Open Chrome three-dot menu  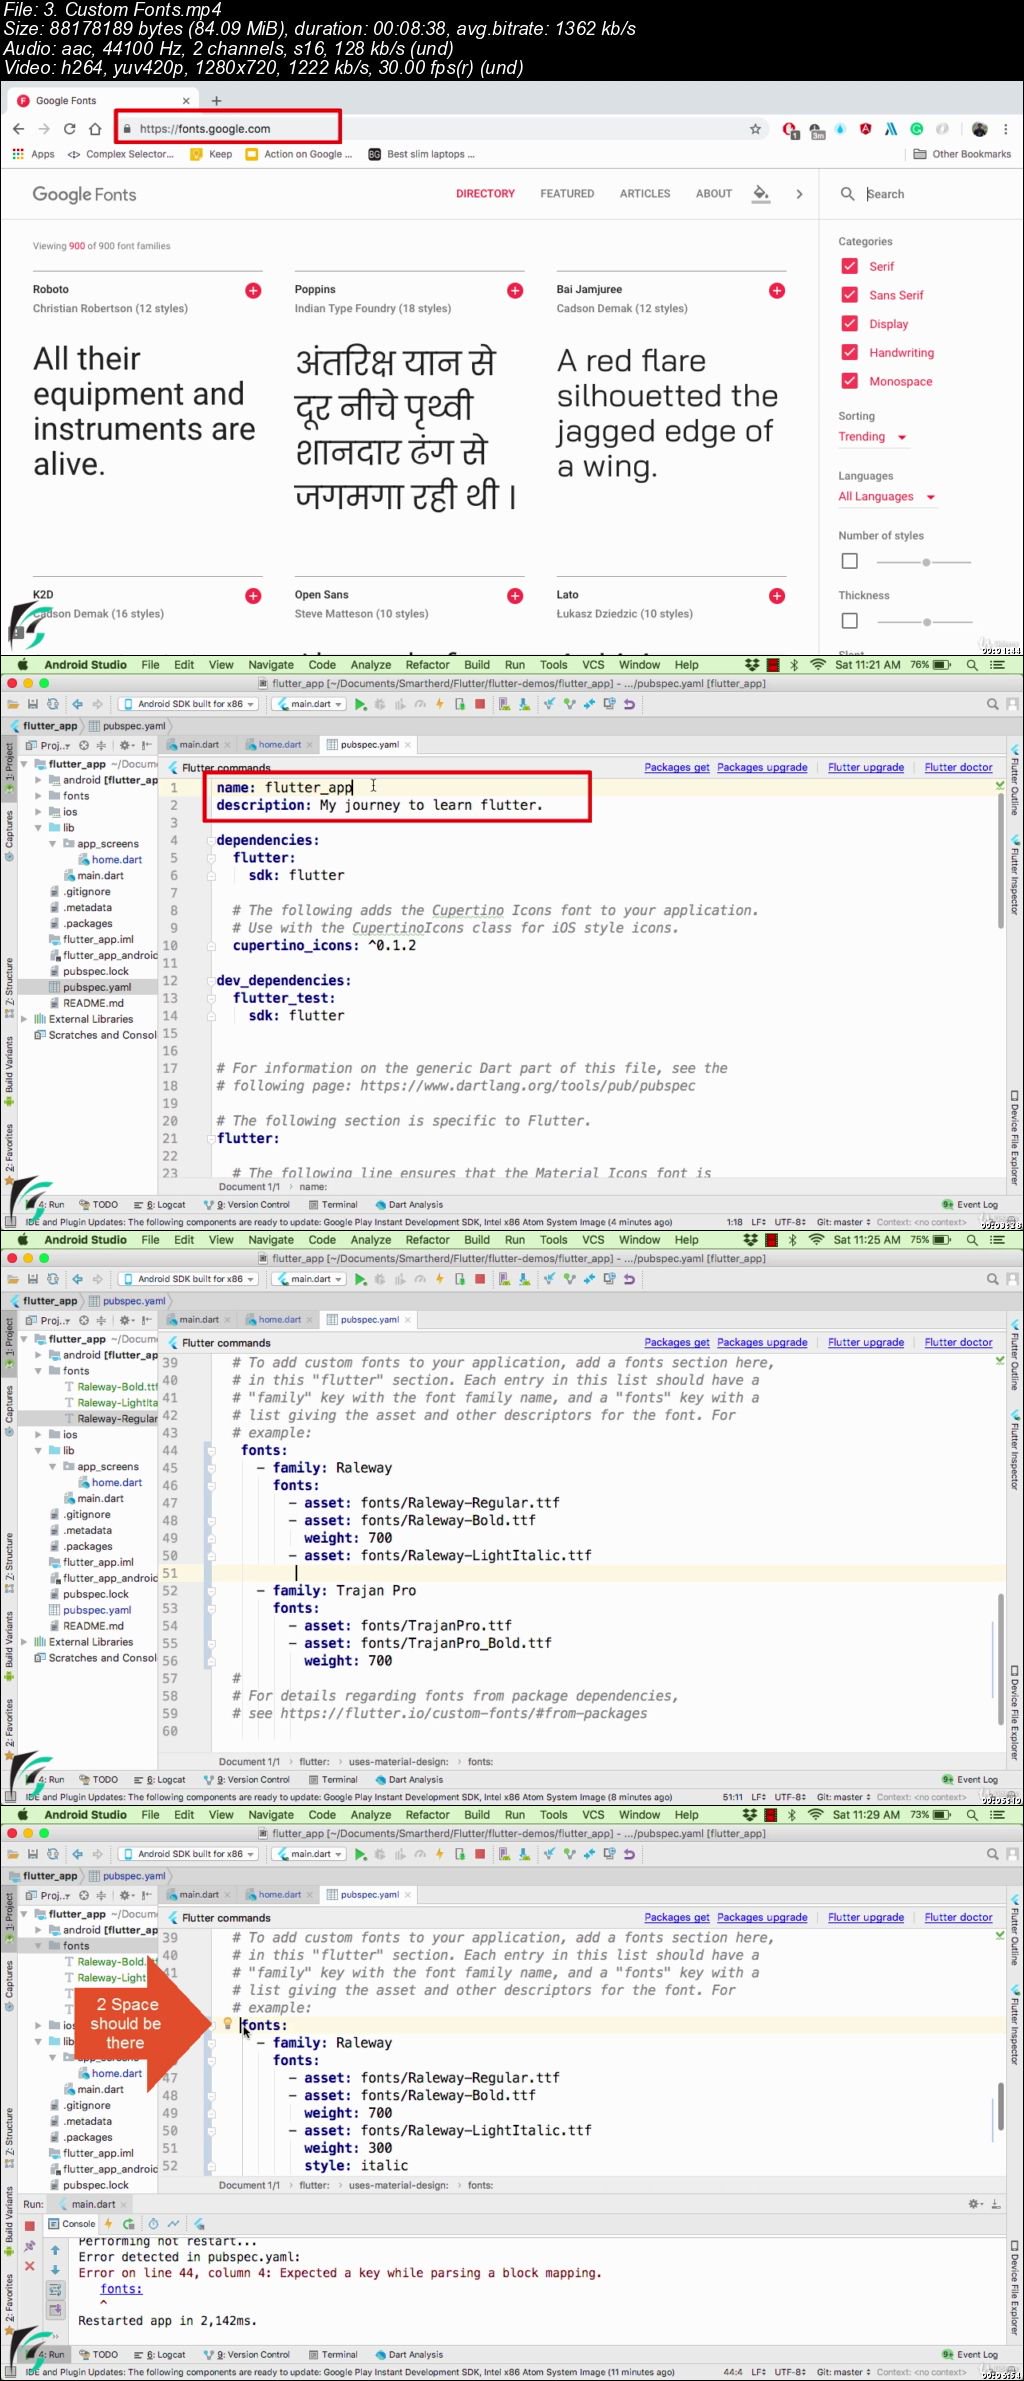(x=1006, y=129)
